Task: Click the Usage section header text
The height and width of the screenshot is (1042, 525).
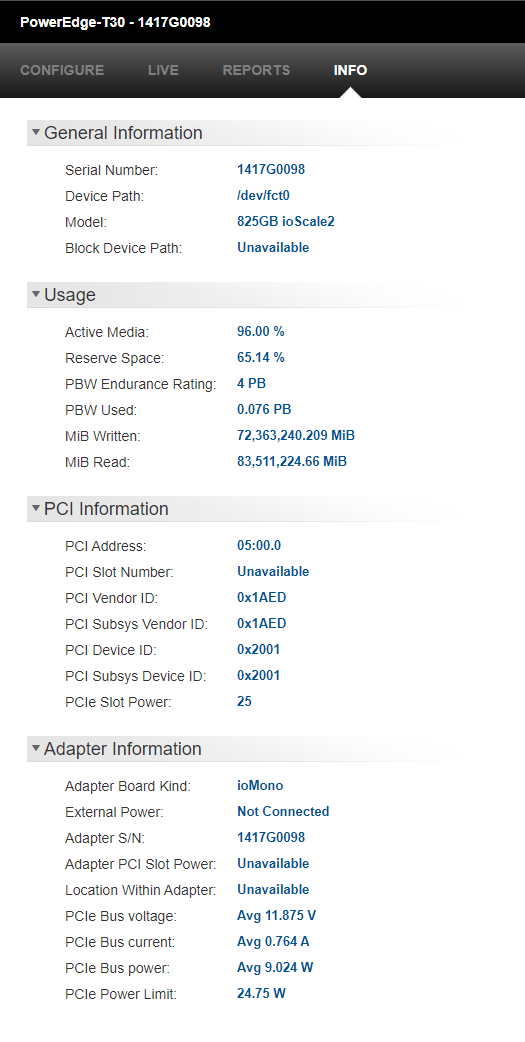Action: 70,295
